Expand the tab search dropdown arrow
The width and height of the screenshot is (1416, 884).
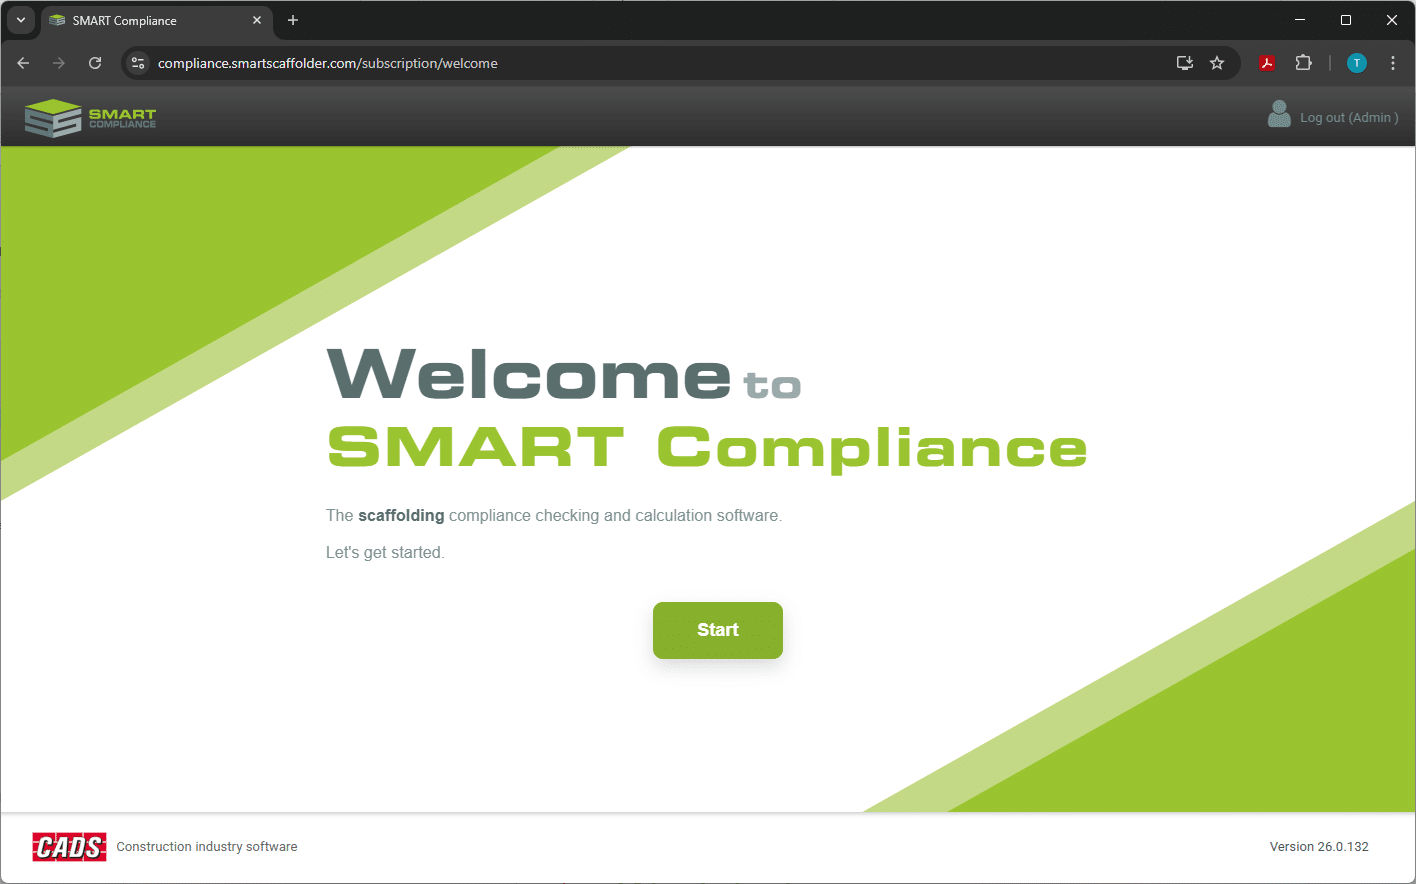tap(20, 20)
